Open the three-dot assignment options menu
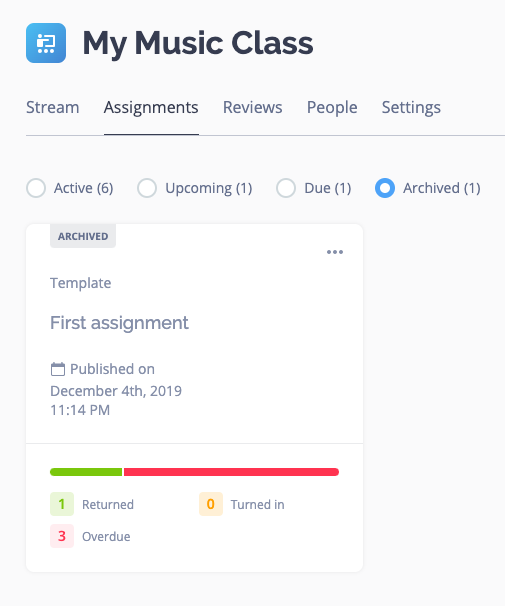The image size is (505, 606). tap(335, 252)
